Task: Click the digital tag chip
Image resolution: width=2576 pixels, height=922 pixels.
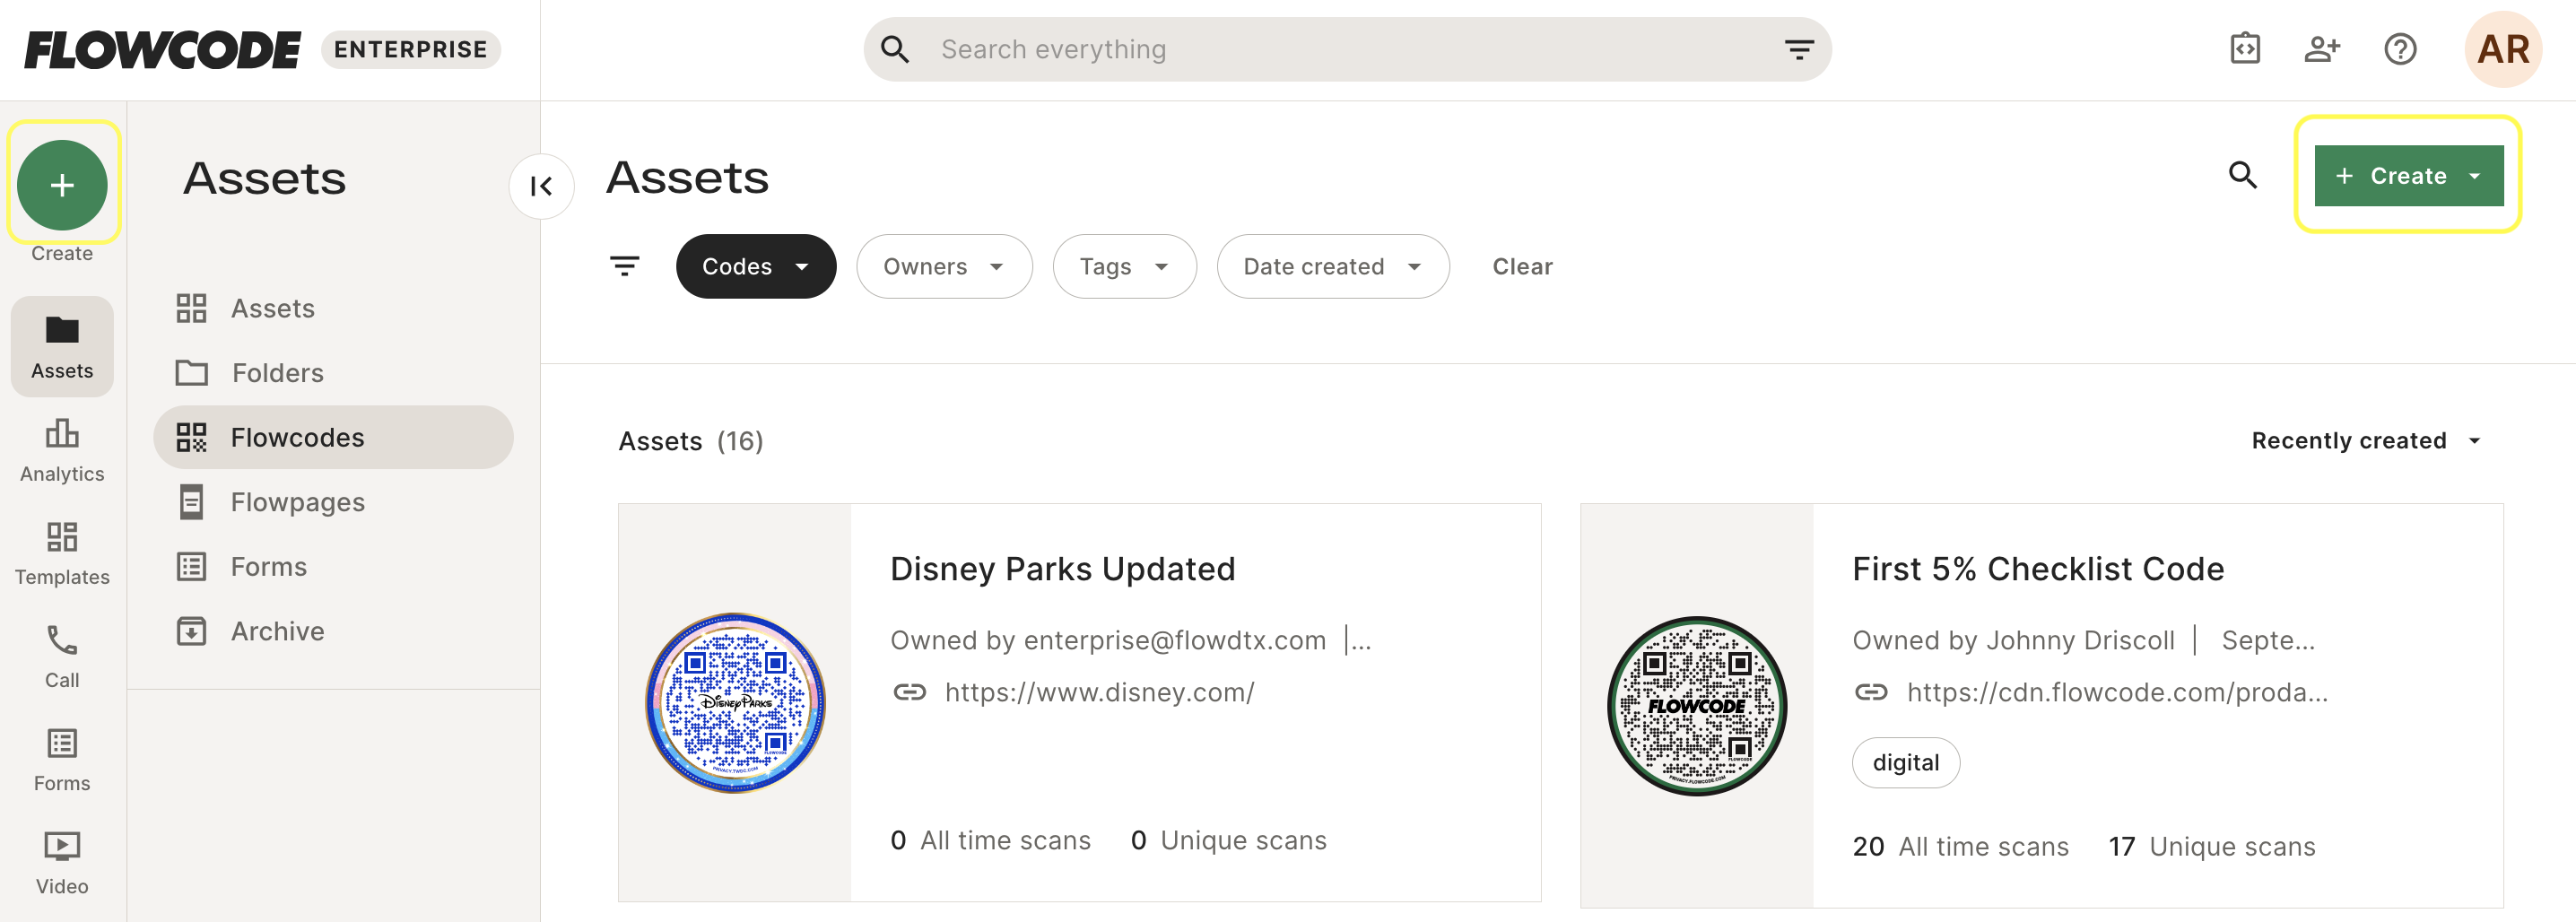Action: (x=1905, y=762)
